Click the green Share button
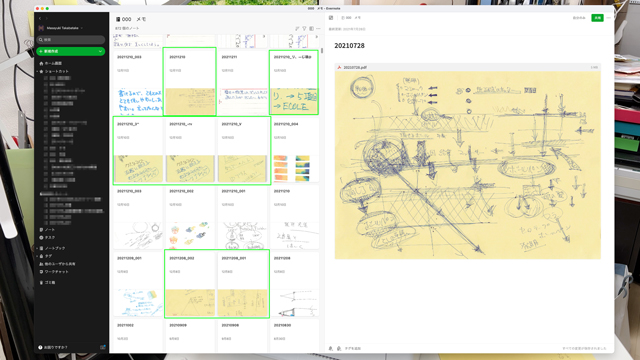Screen dimensions: 640x360 click(x=597, y=18)
